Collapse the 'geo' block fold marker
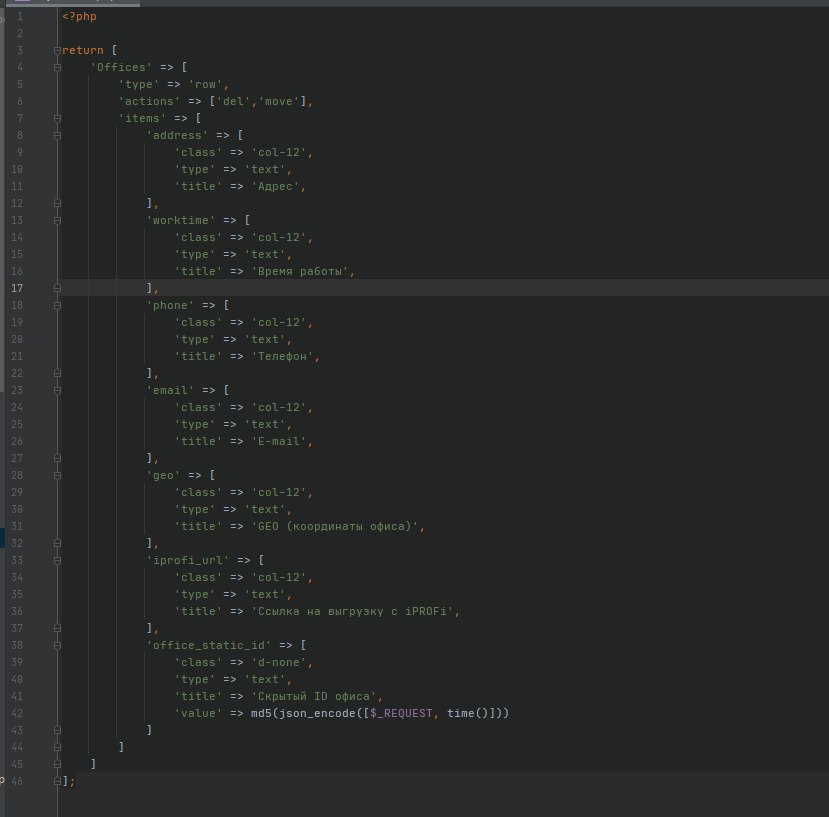This screenshot has height=817, width=829. pos(57,475)
